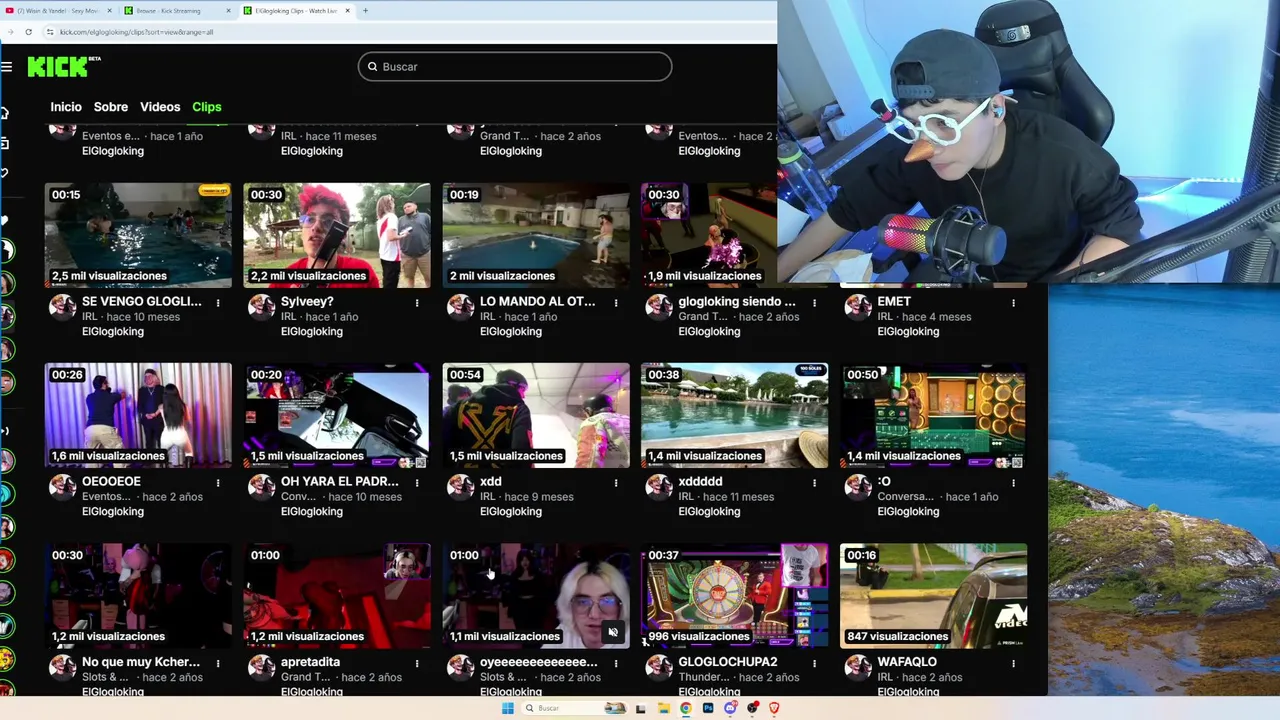This screenshot has height=720, width=1280.
Task: Open OBS Studio from the taskbar
Action: (752, 708)
